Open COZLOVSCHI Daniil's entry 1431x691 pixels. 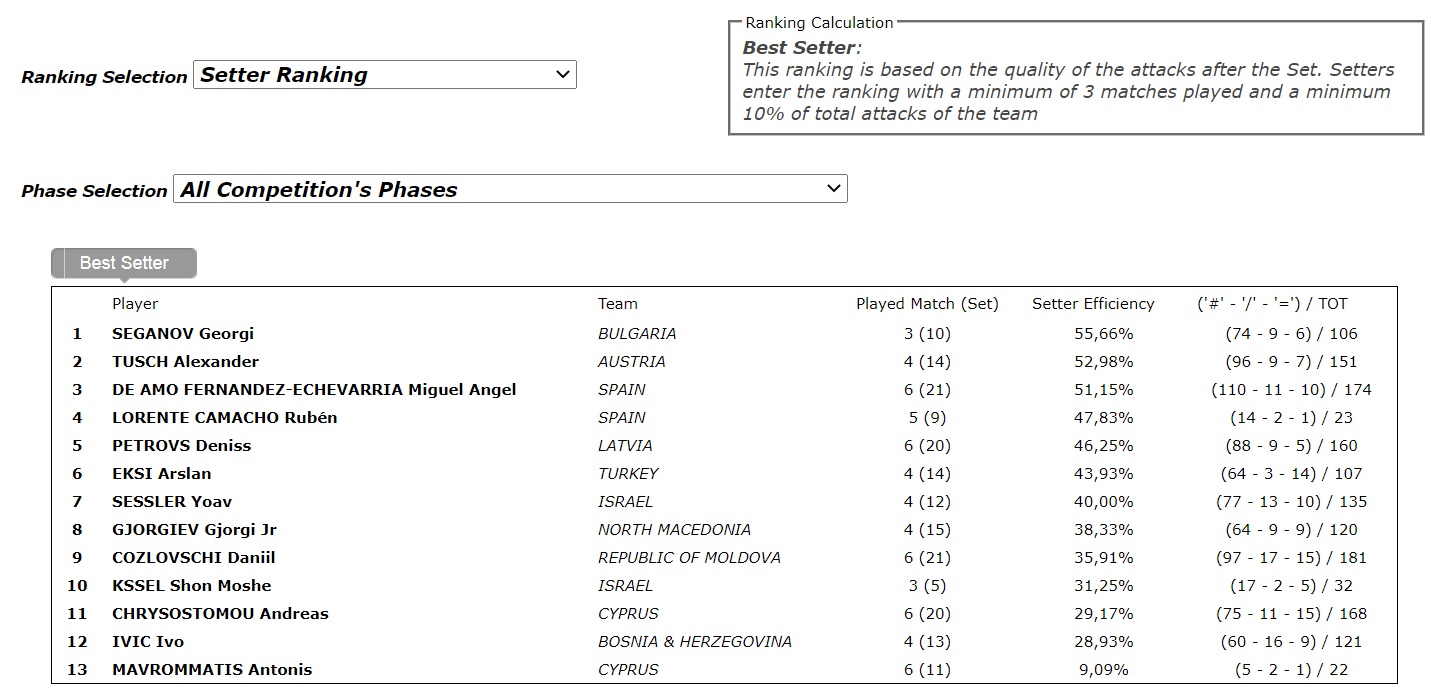click(193, 558)
